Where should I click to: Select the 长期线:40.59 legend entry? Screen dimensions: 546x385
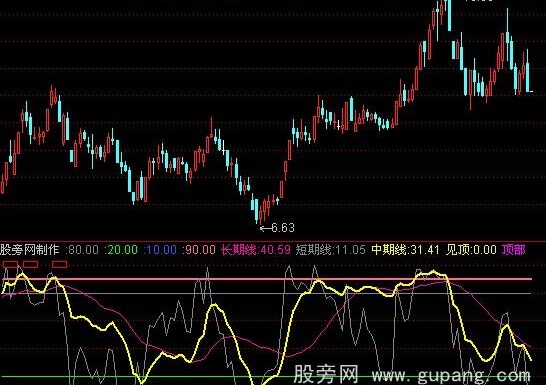[x=256, y=250]
